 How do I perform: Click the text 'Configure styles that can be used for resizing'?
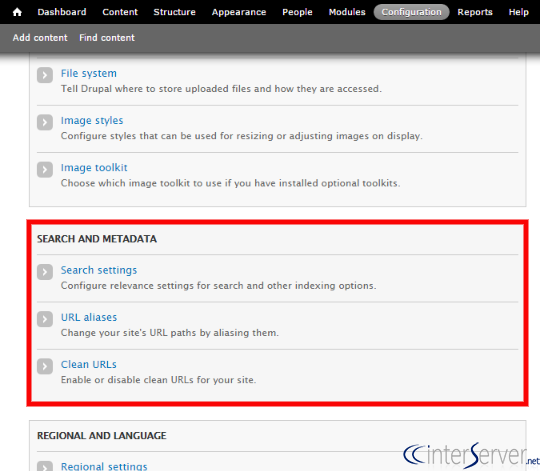167,136
